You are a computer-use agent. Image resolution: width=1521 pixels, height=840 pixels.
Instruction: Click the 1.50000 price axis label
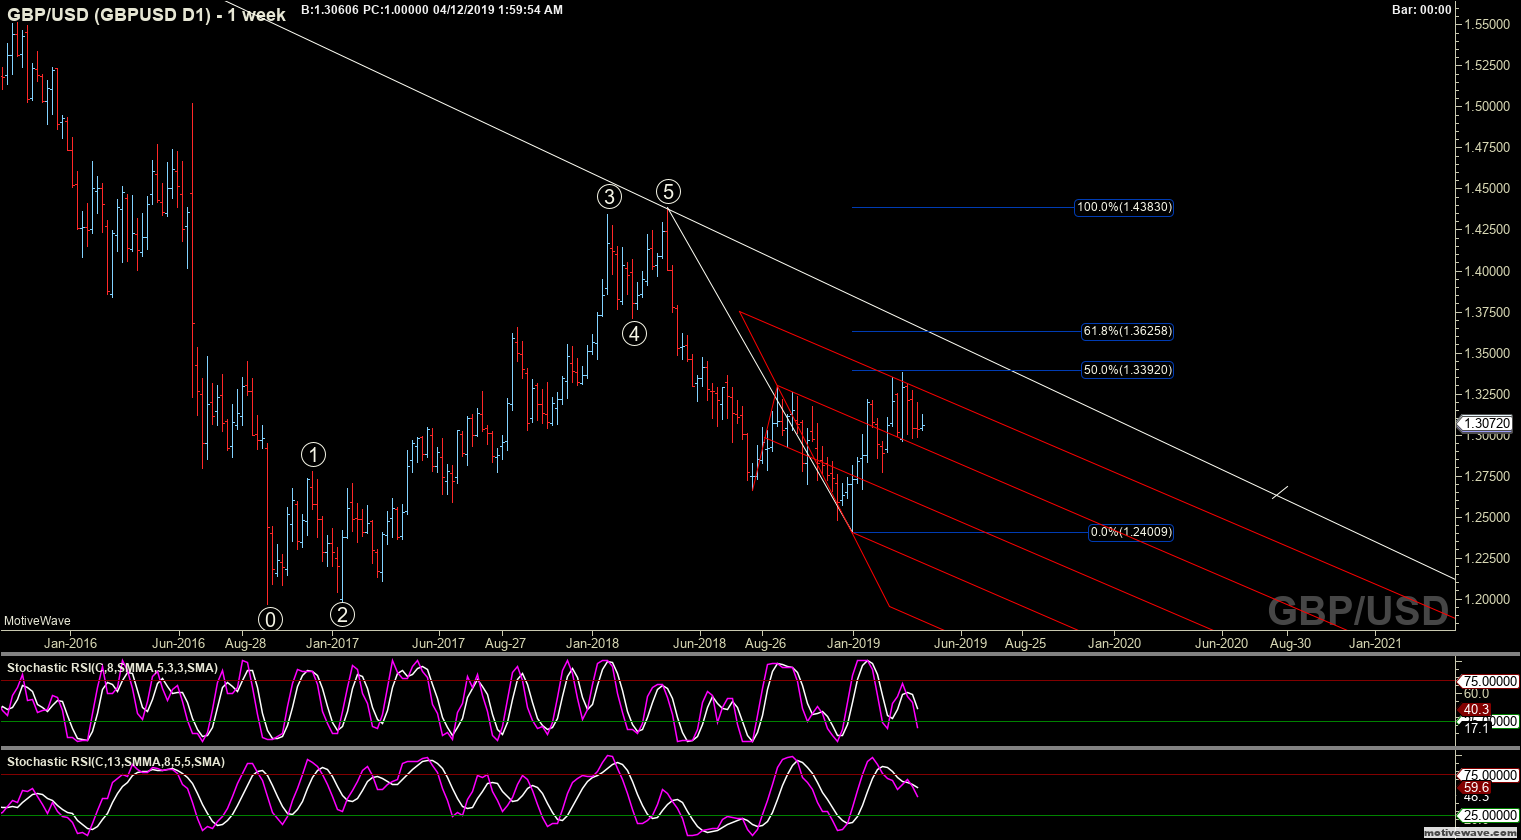tap(1486, 106)
